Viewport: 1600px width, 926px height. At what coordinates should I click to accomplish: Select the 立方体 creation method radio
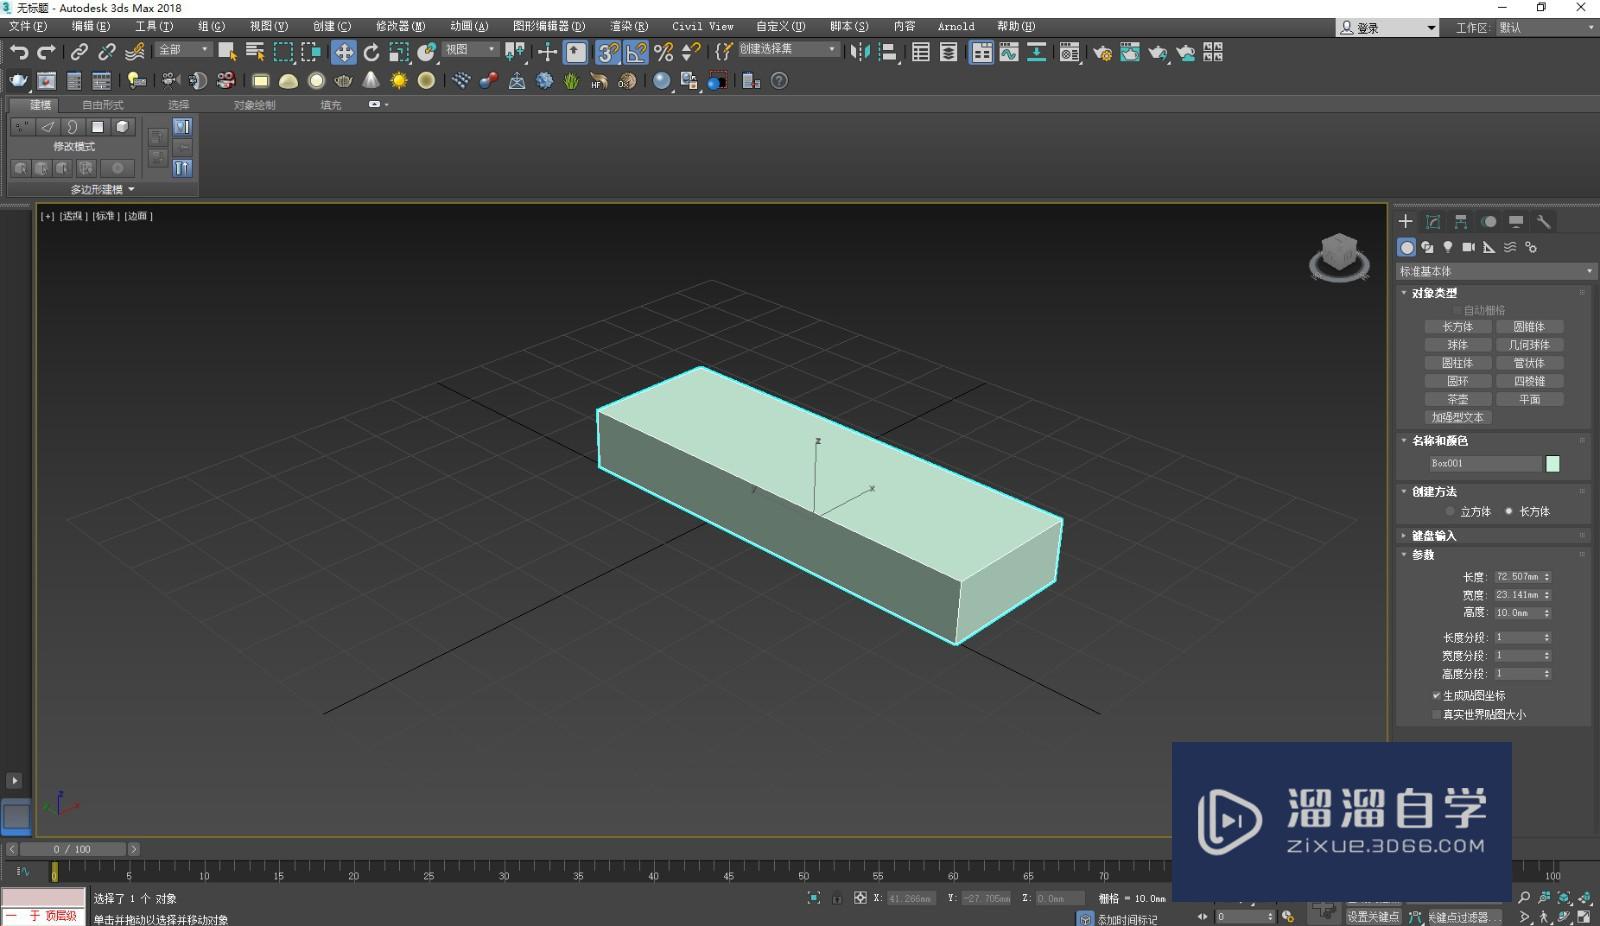point(1450,512)
